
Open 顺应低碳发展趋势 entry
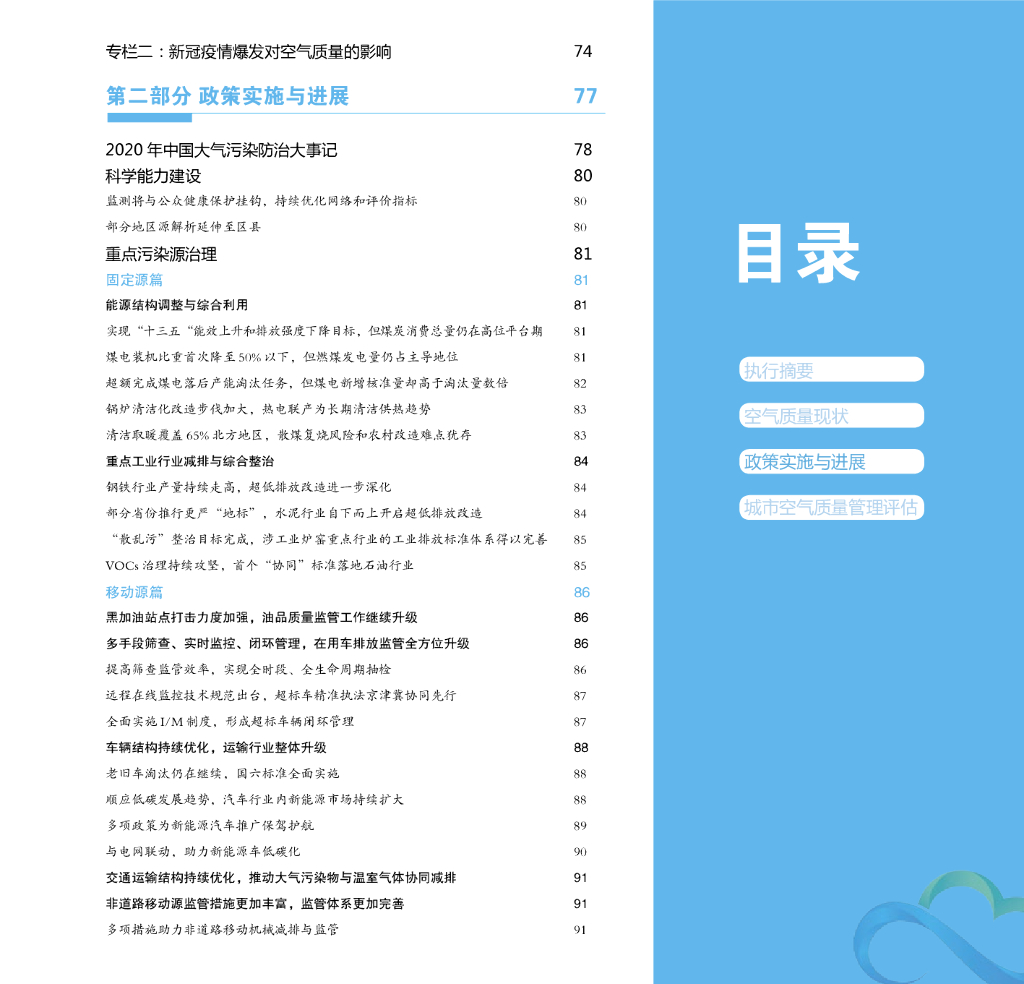click(x=255, y=800)
